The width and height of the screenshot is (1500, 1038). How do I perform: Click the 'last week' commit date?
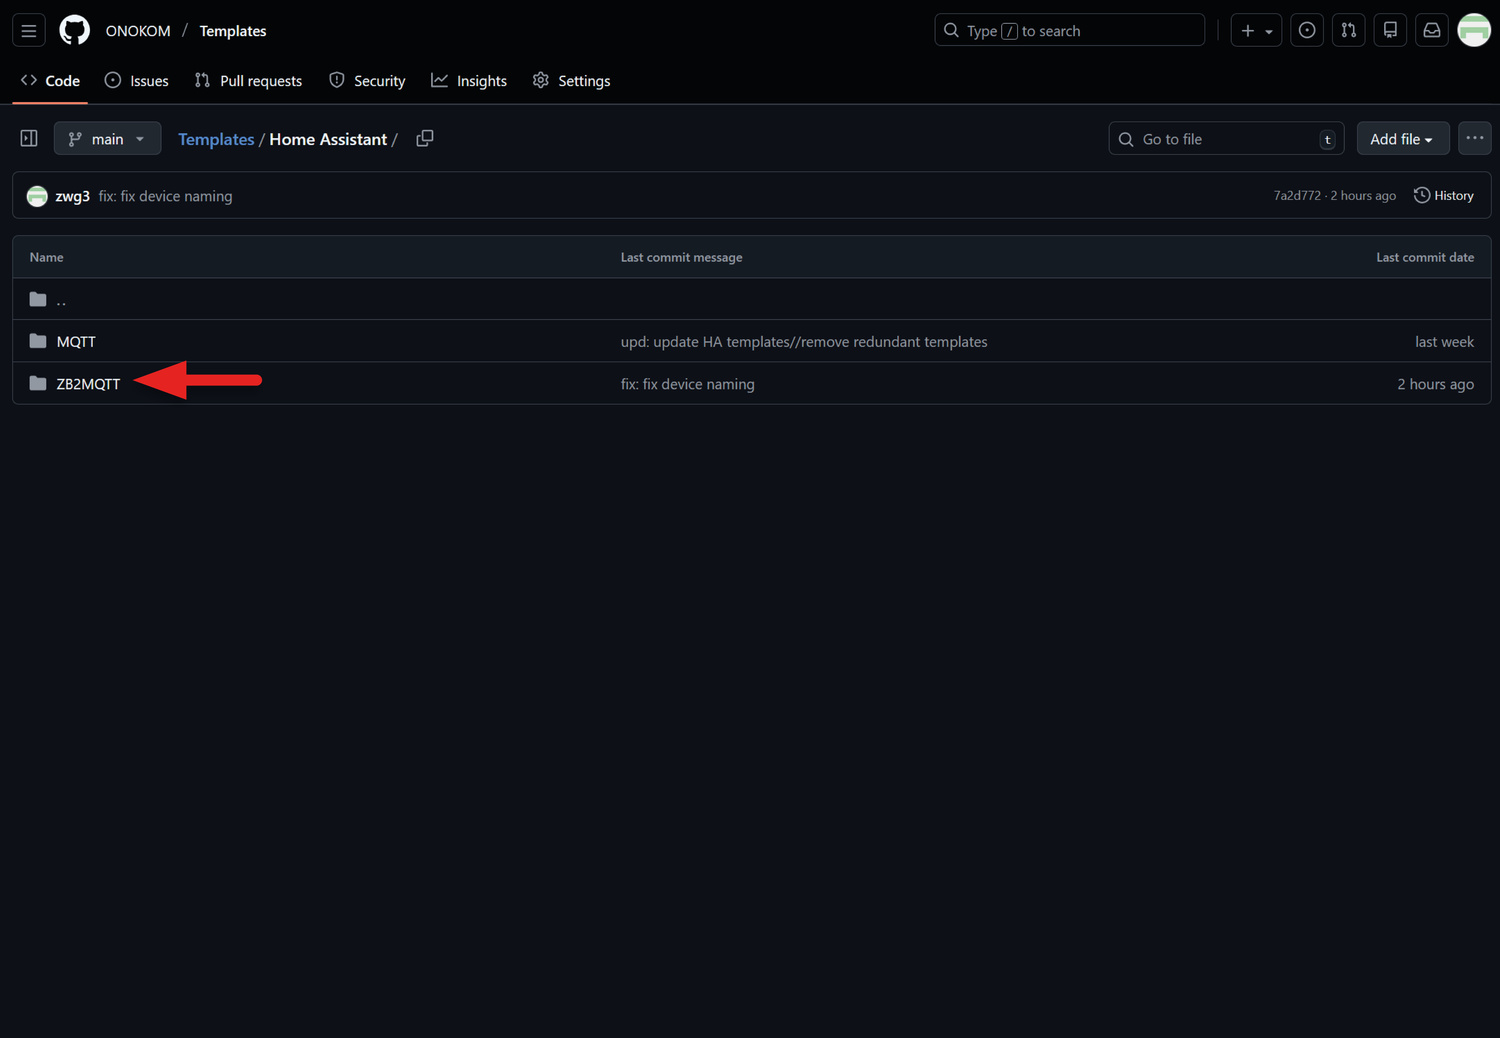point(1444,342)
